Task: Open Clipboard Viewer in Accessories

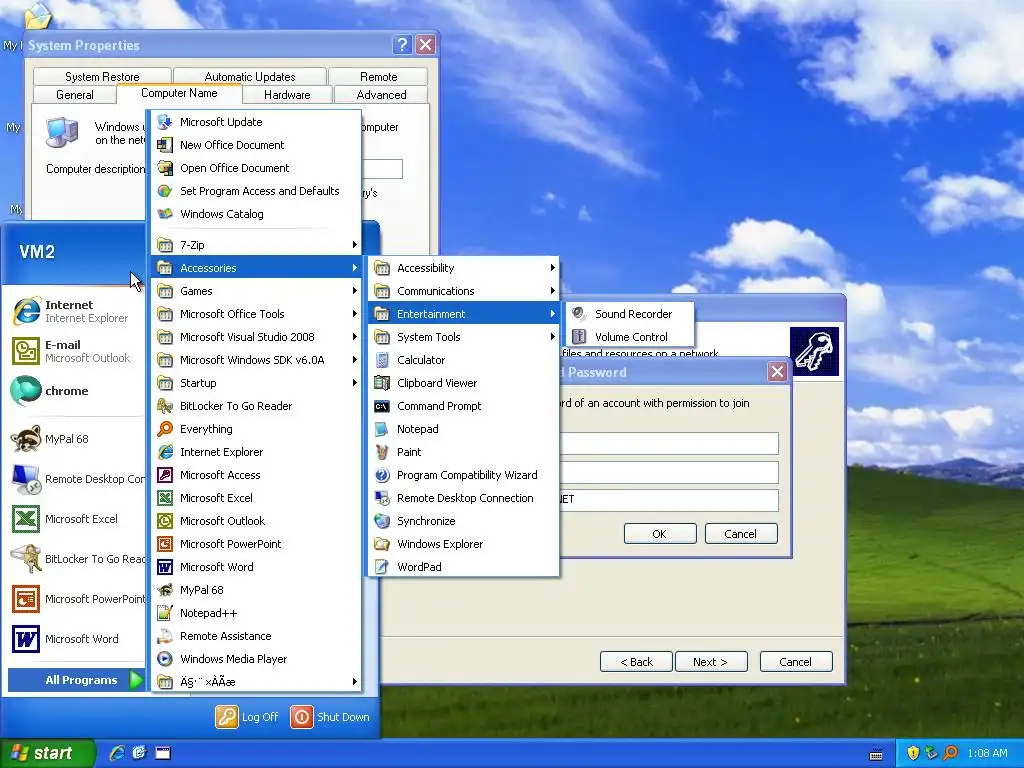Action: 464,383
